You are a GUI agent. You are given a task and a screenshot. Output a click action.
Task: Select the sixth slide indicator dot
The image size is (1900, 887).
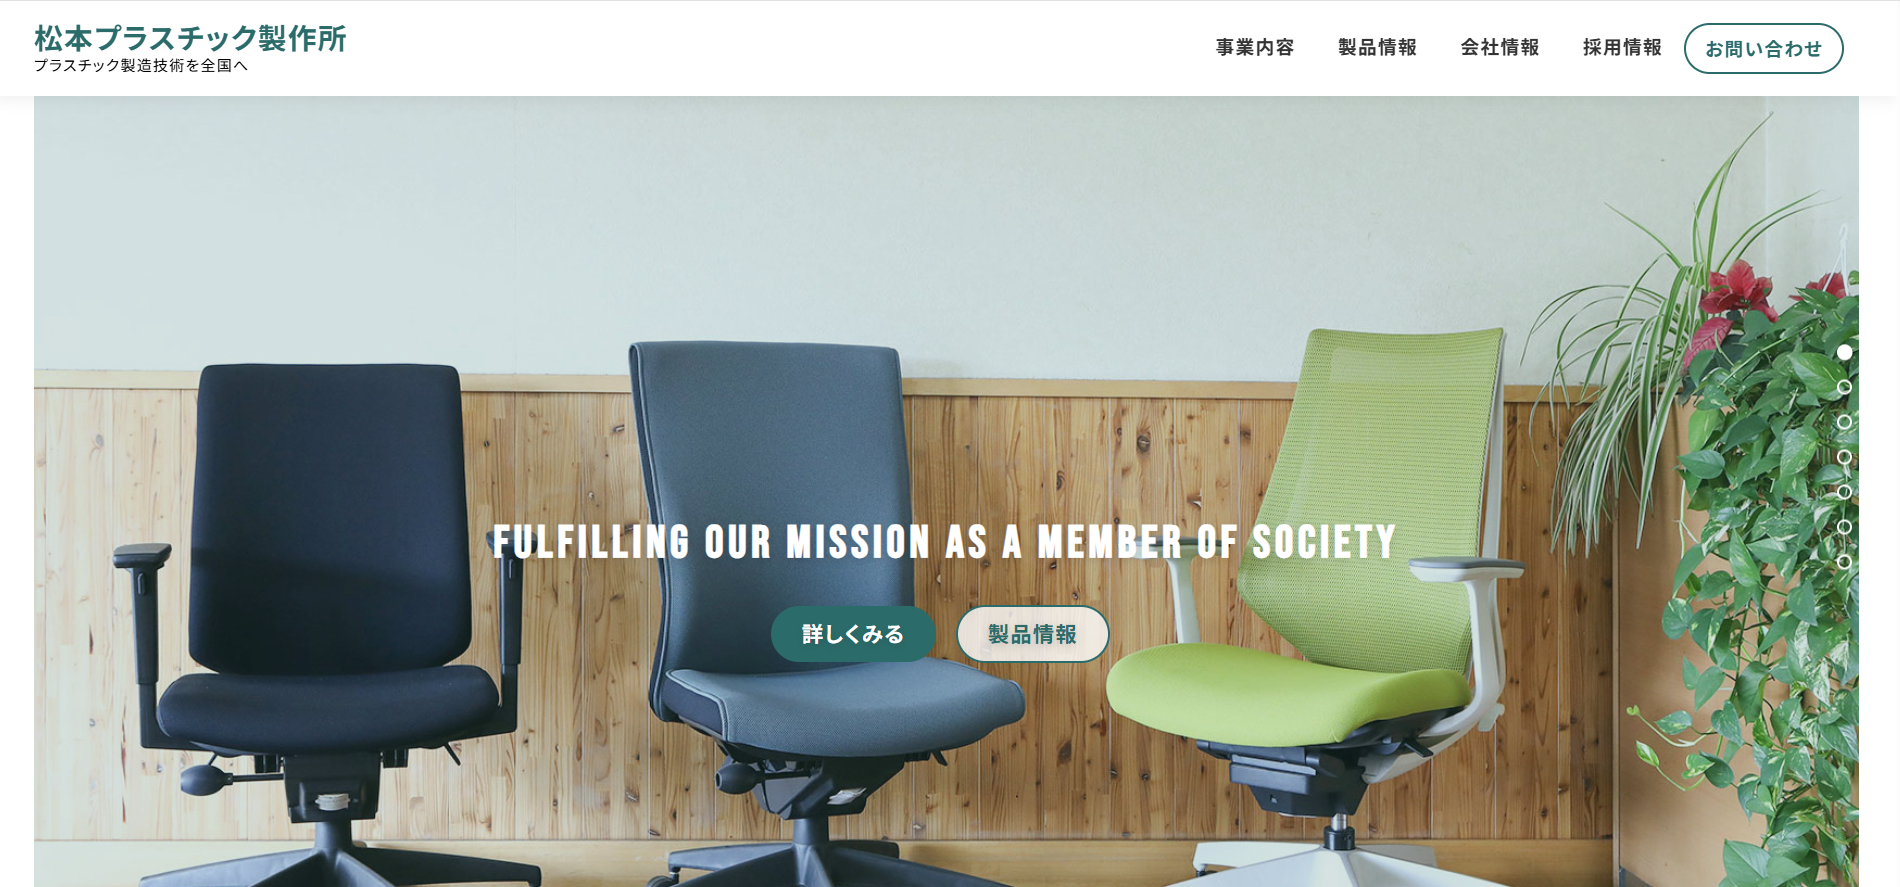tap(1845, 527)
